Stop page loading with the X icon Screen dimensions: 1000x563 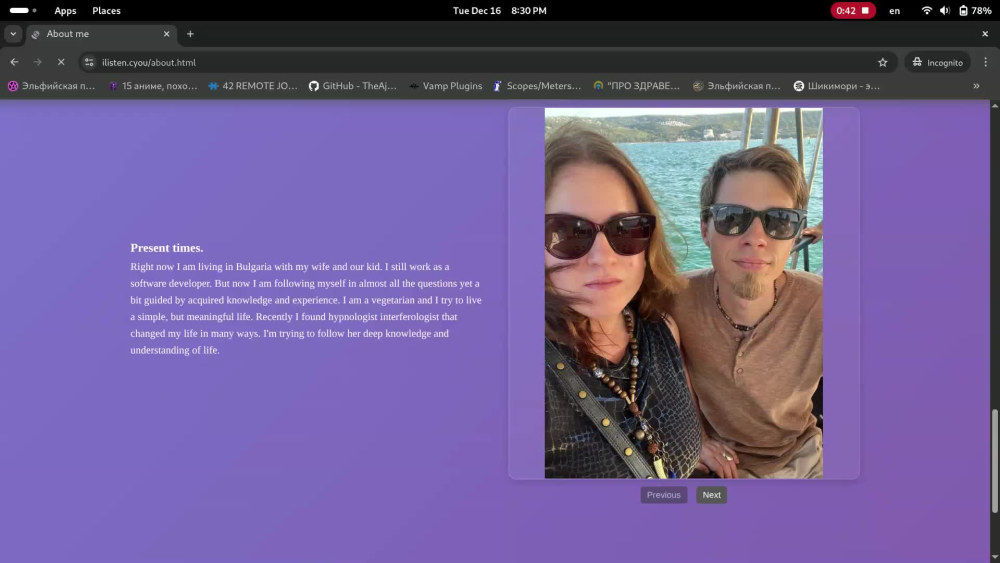(x=61, y=62)
